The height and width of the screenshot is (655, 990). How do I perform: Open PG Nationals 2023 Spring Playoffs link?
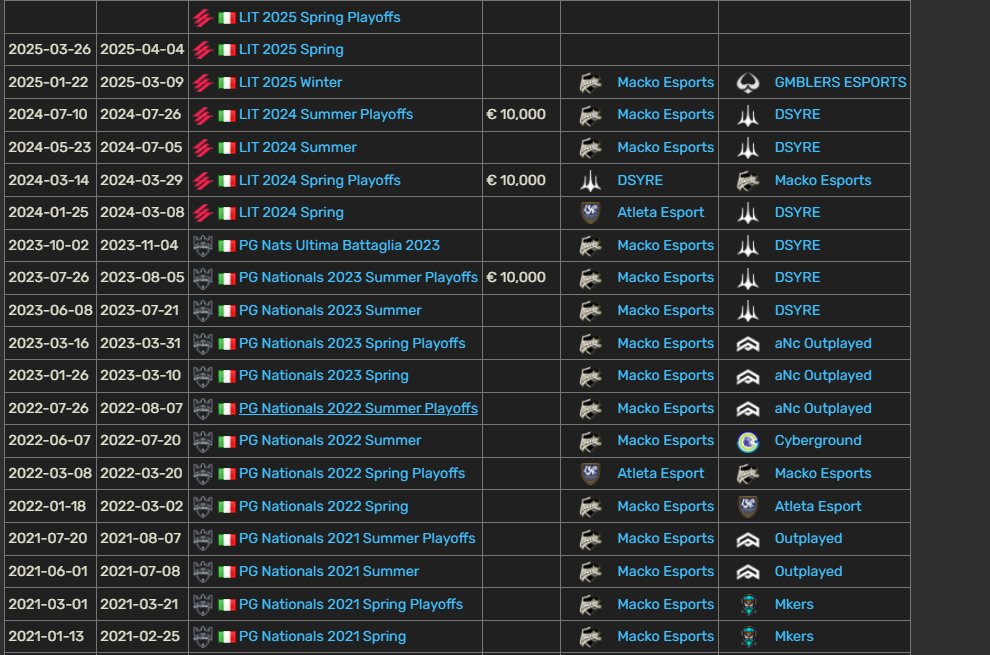pyautogui.click(x=352, y=343)
